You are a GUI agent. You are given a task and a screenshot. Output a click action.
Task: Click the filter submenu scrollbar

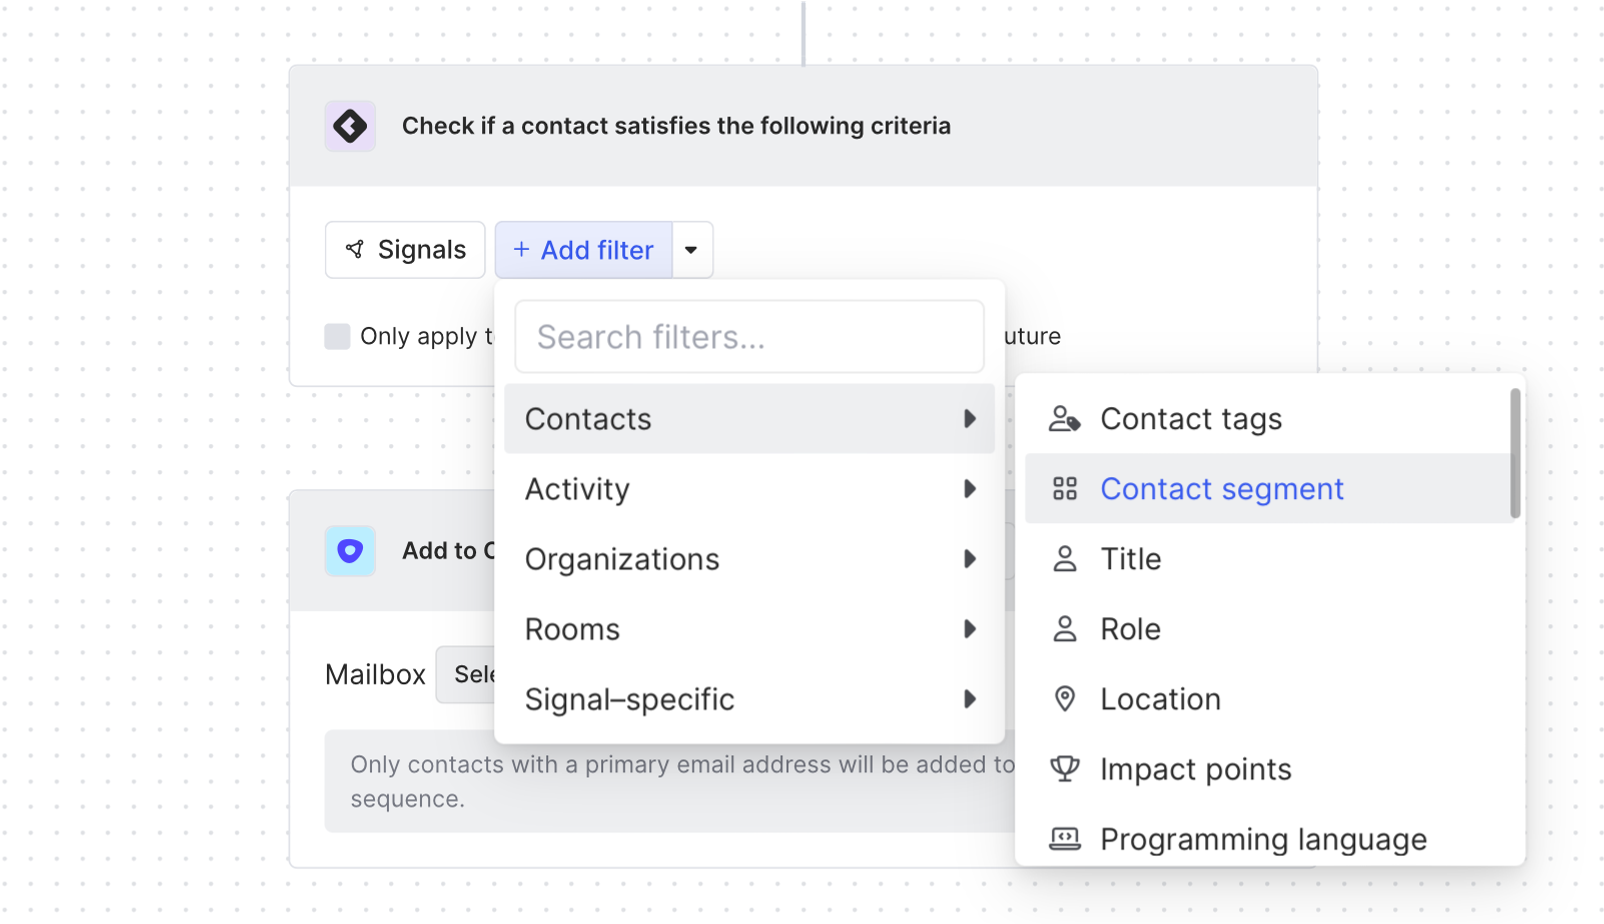coord(1515,453)
